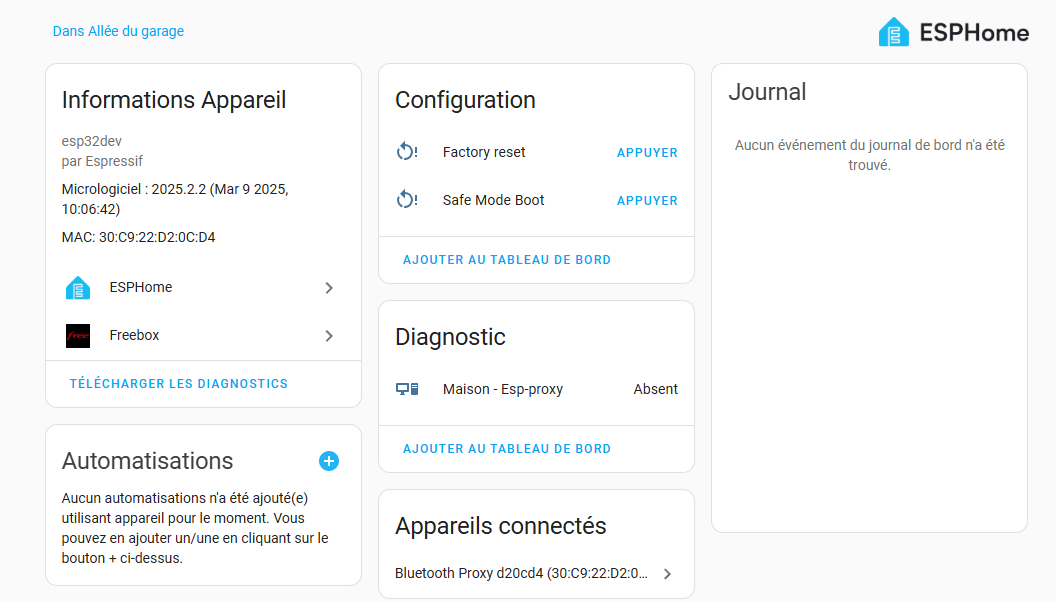The height and width of the screenshot is (602, 1056).
Task: Click the plus icon to add automation
Action: pyautogui.click(x=329, y=461)
